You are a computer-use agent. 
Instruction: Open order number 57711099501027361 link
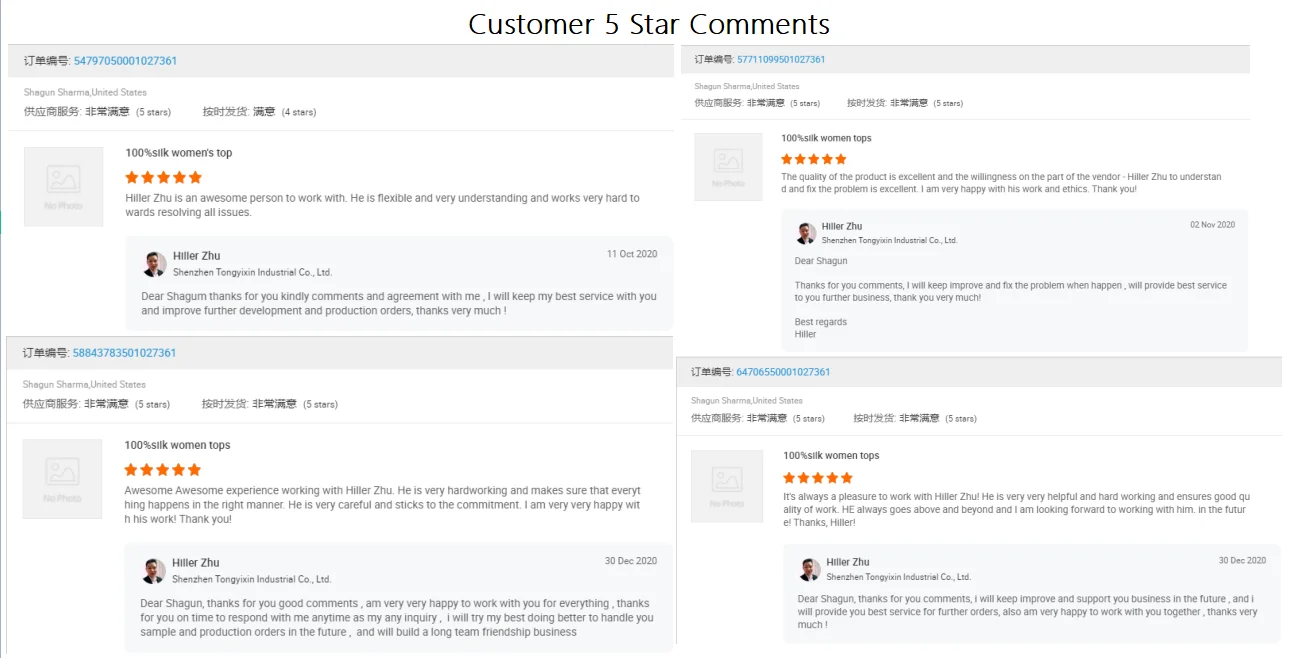coord(781,60)
